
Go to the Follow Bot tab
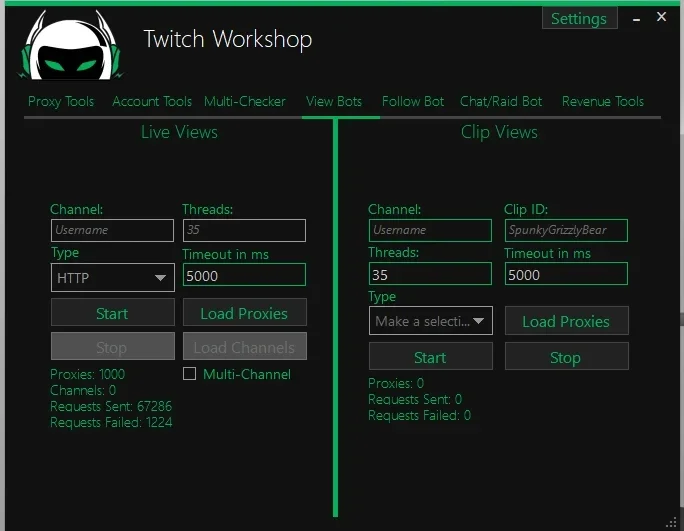413,102
